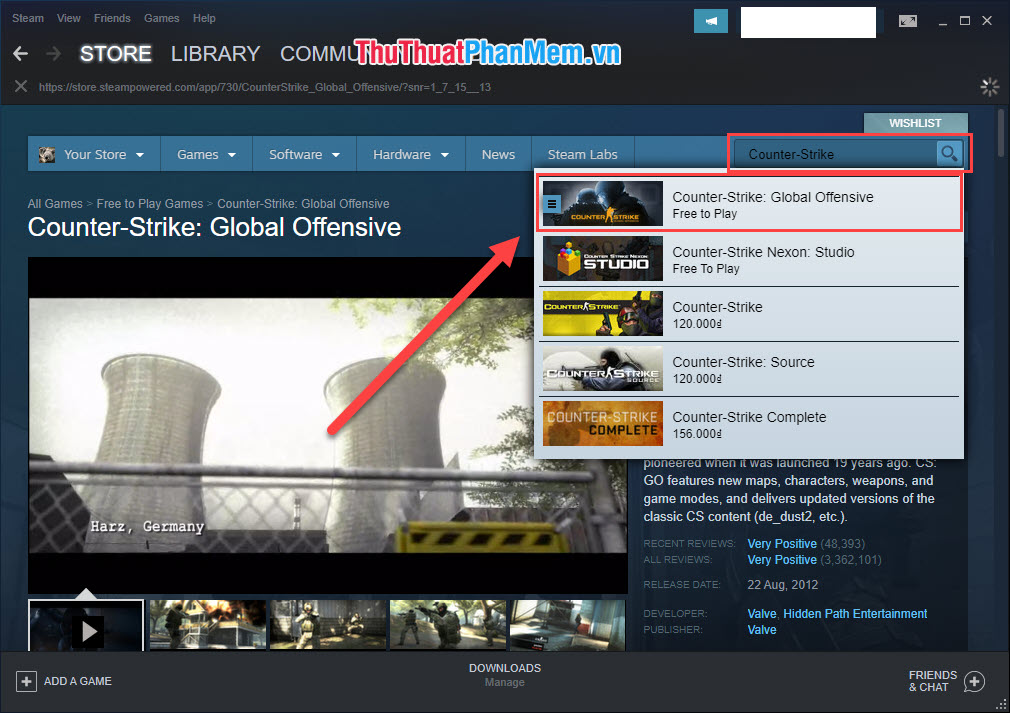
Task: Click the back navigation arrow
Action: click(x=20, y=53)
